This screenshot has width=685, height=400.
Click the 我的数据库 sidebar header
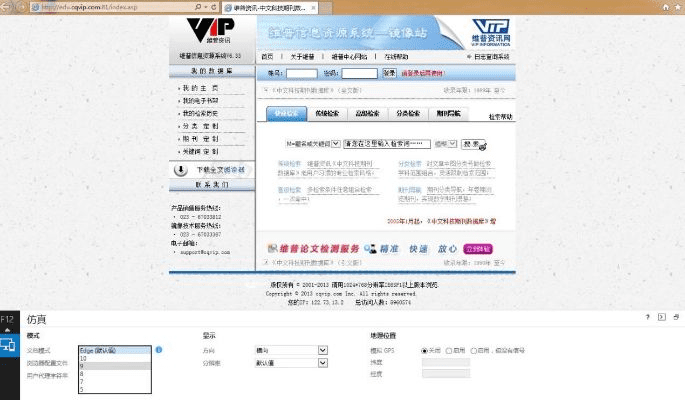pyautogui.click(x=212, y=71)
